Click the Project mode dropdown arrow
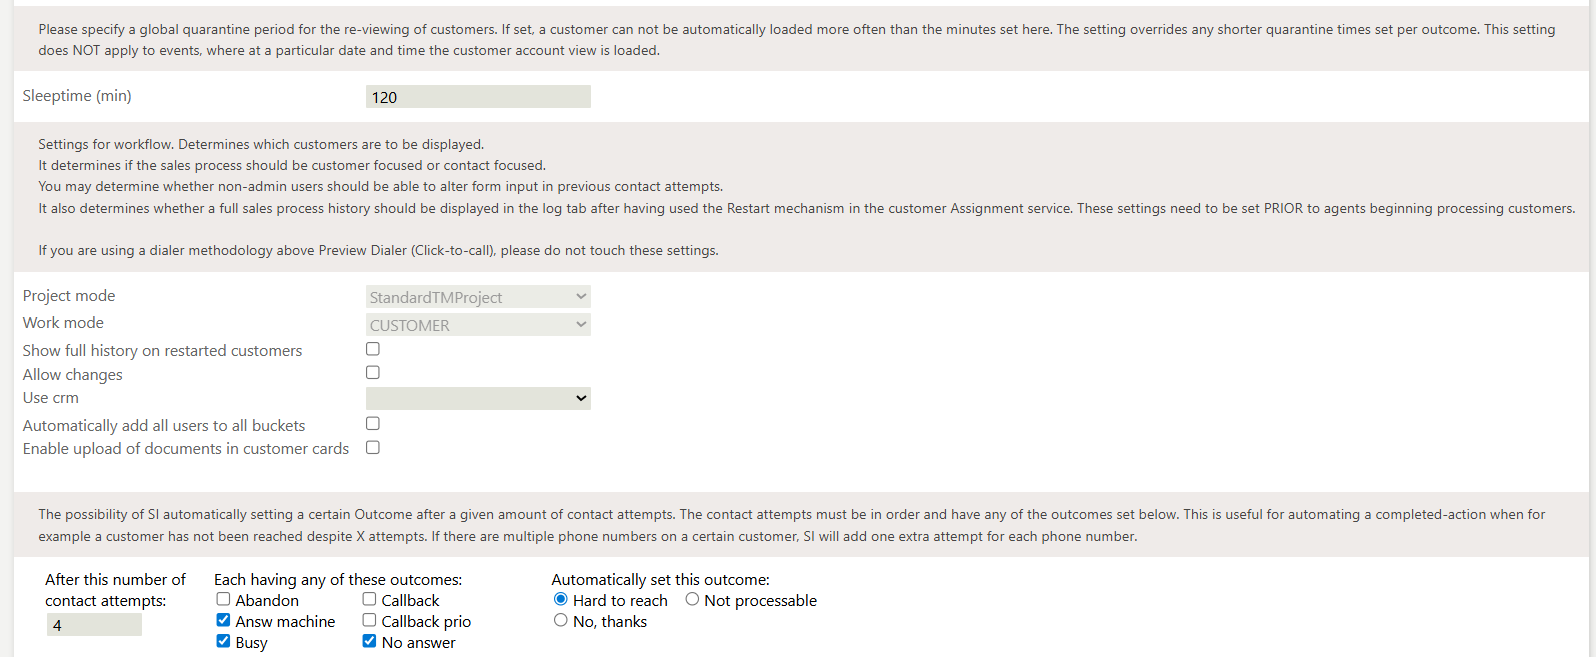 (x=581, y=297)
